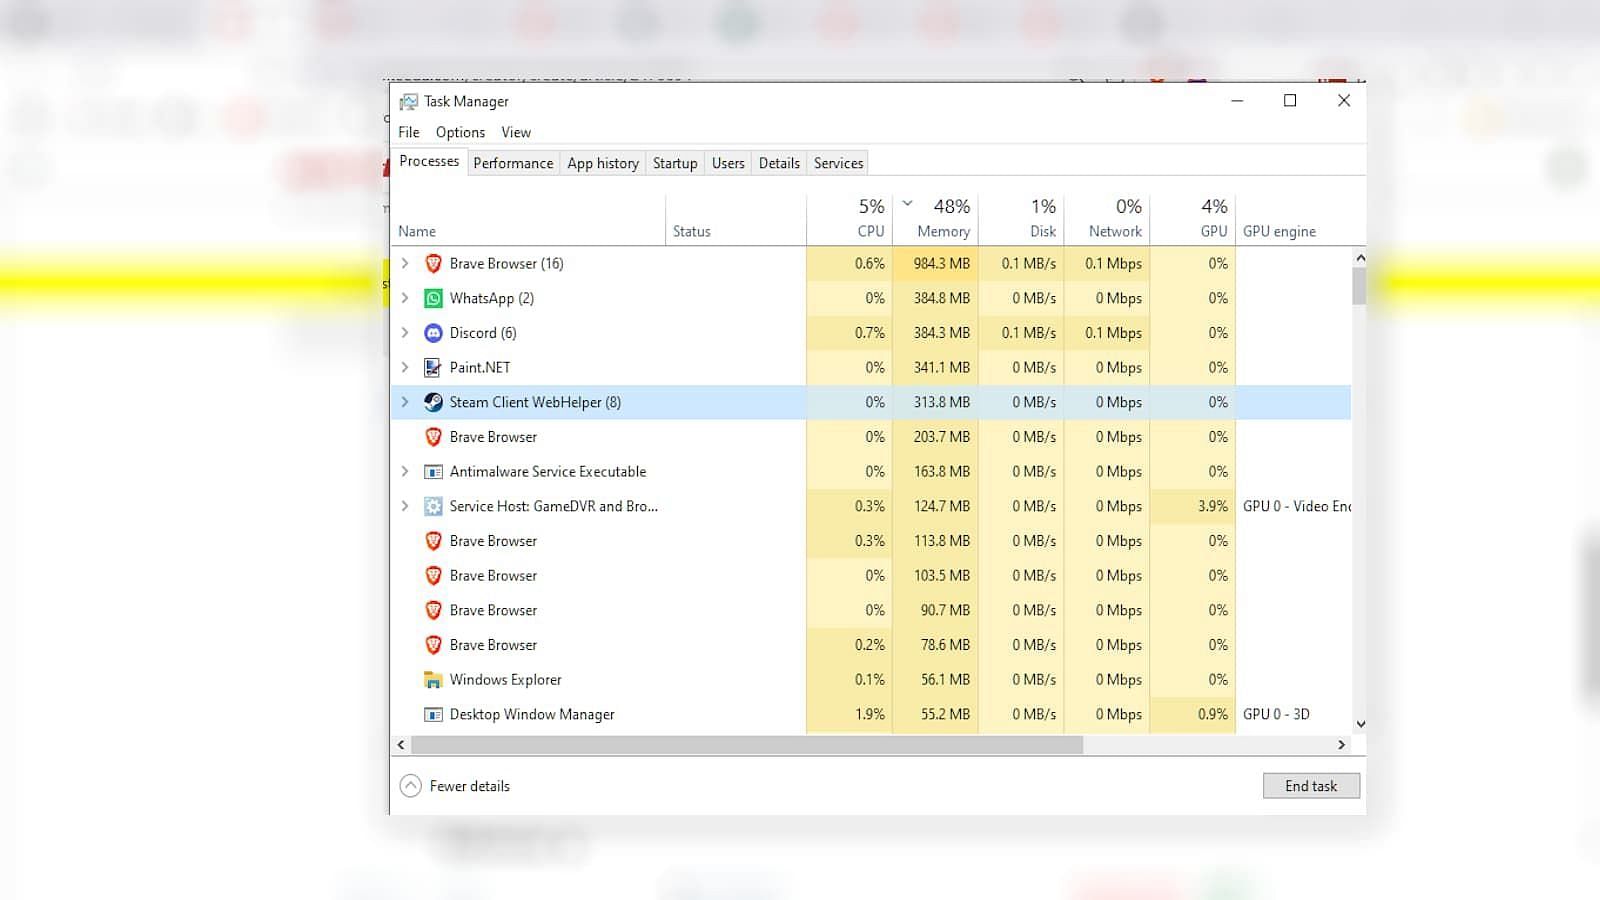Expand the Paint.NET process entry
The image size is (1600, 900).
[x=405, y=367]
